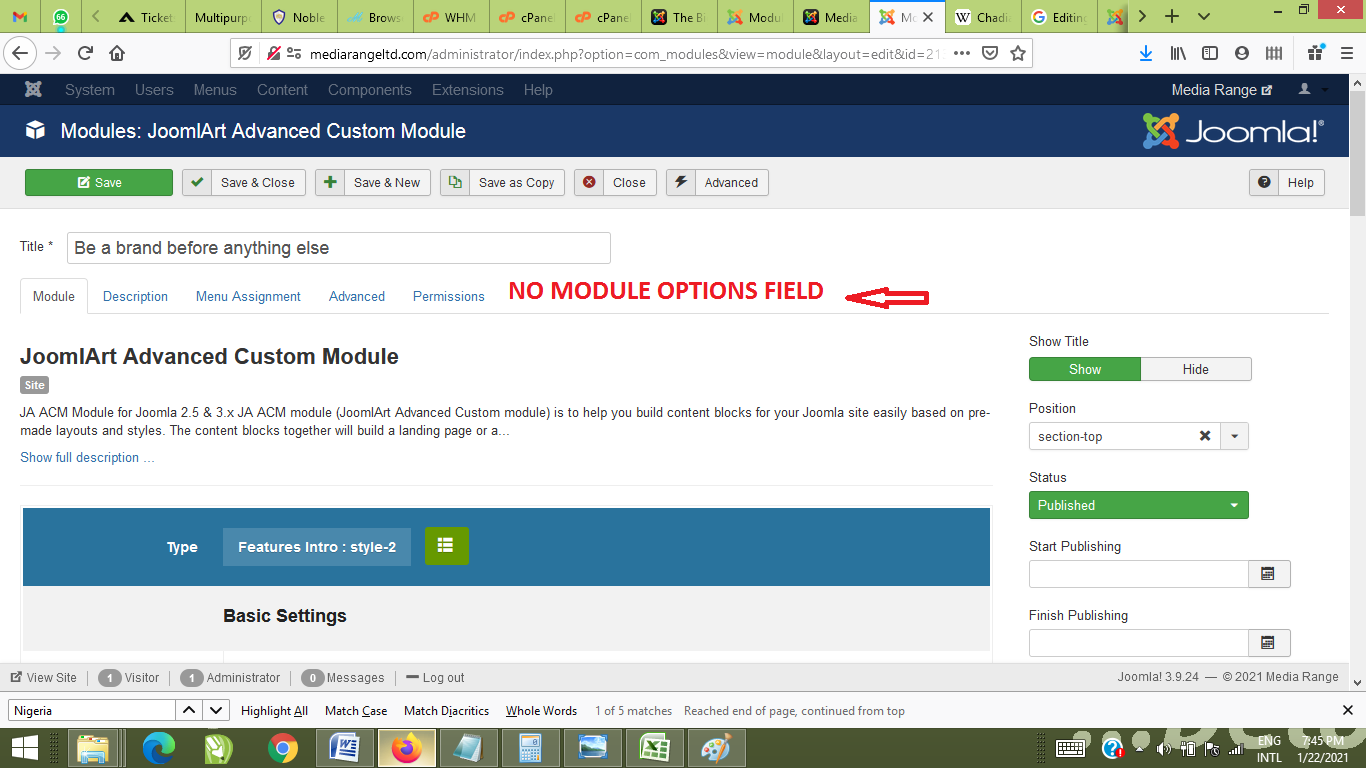Open the Extensions admin menu
Viewport: 1366px width, 768px height.
click(468, 90)
